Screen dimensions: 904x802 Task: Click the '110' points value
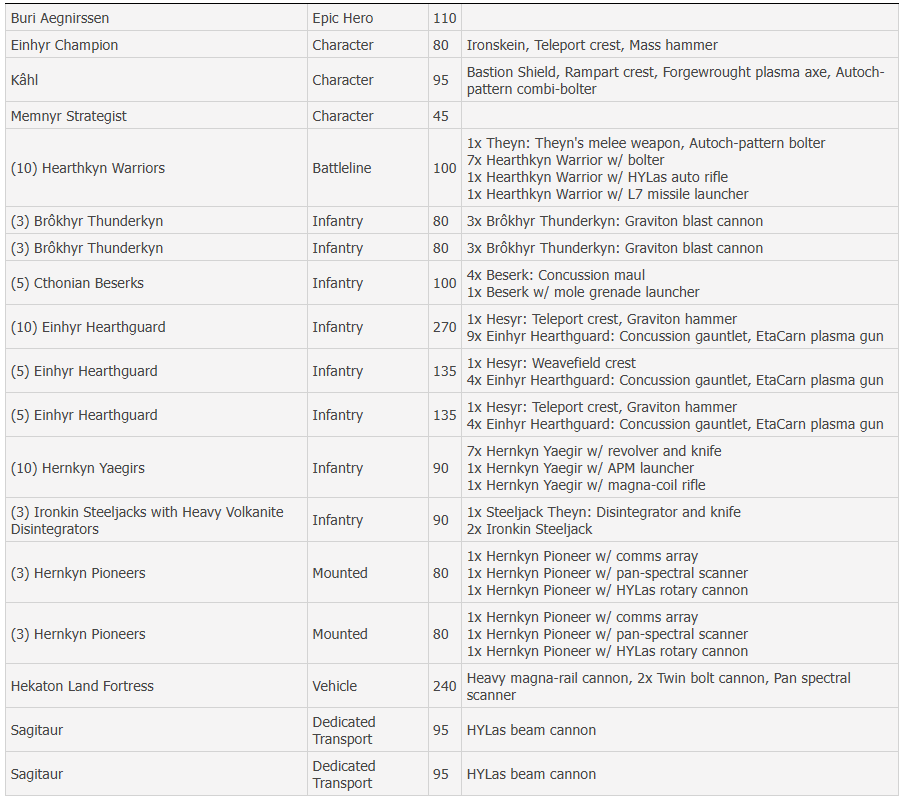(445, 18)
